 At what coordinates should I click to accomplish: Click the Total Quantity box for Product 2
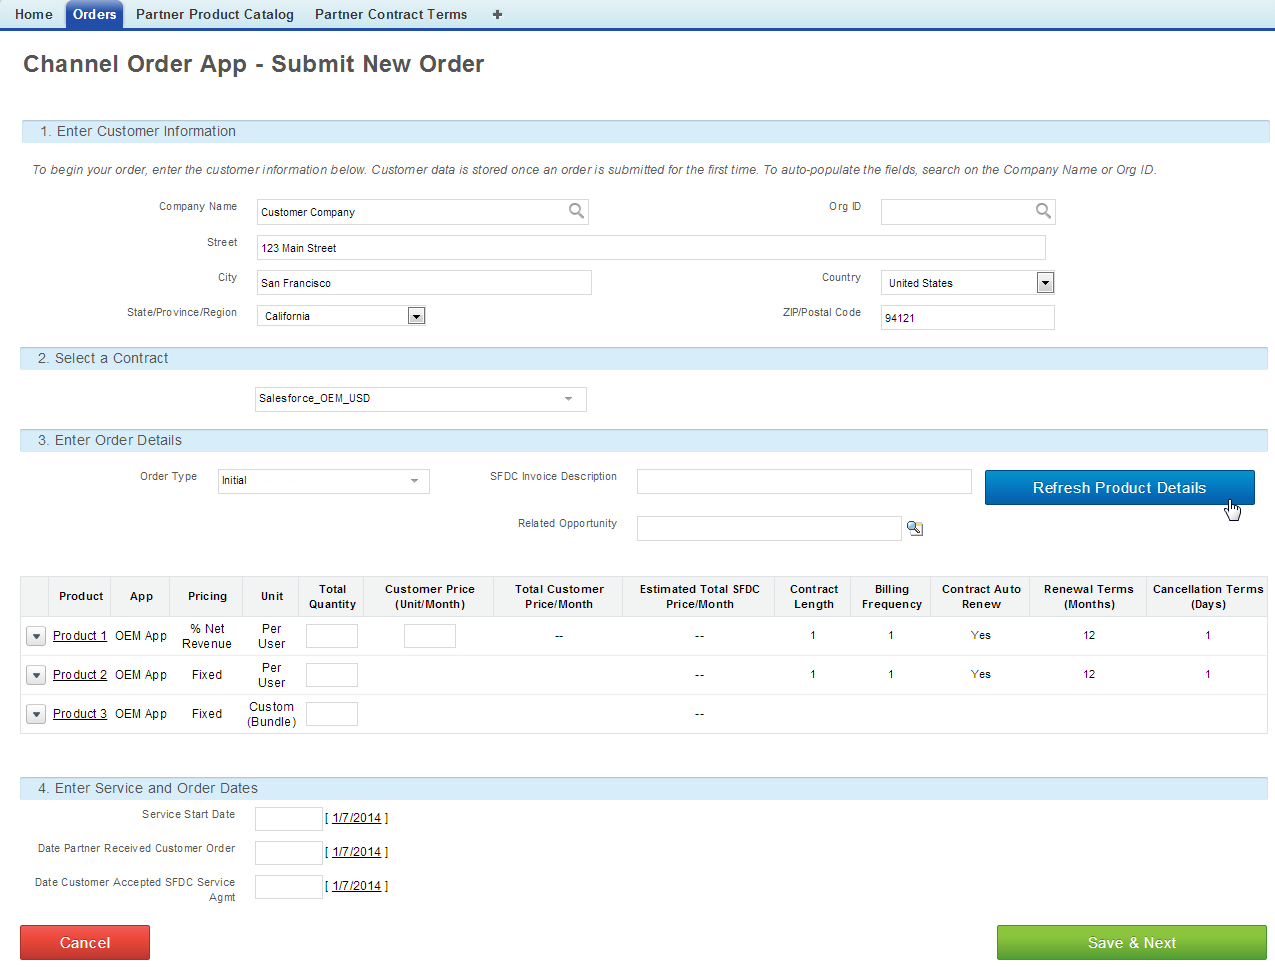[332, 675]
